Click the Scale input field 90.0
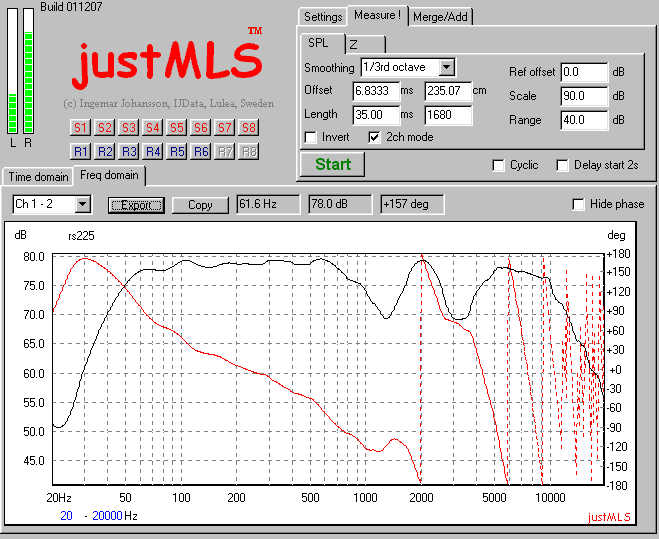The width and height of the screenshot is (659, 539). (x=584, y=96)
